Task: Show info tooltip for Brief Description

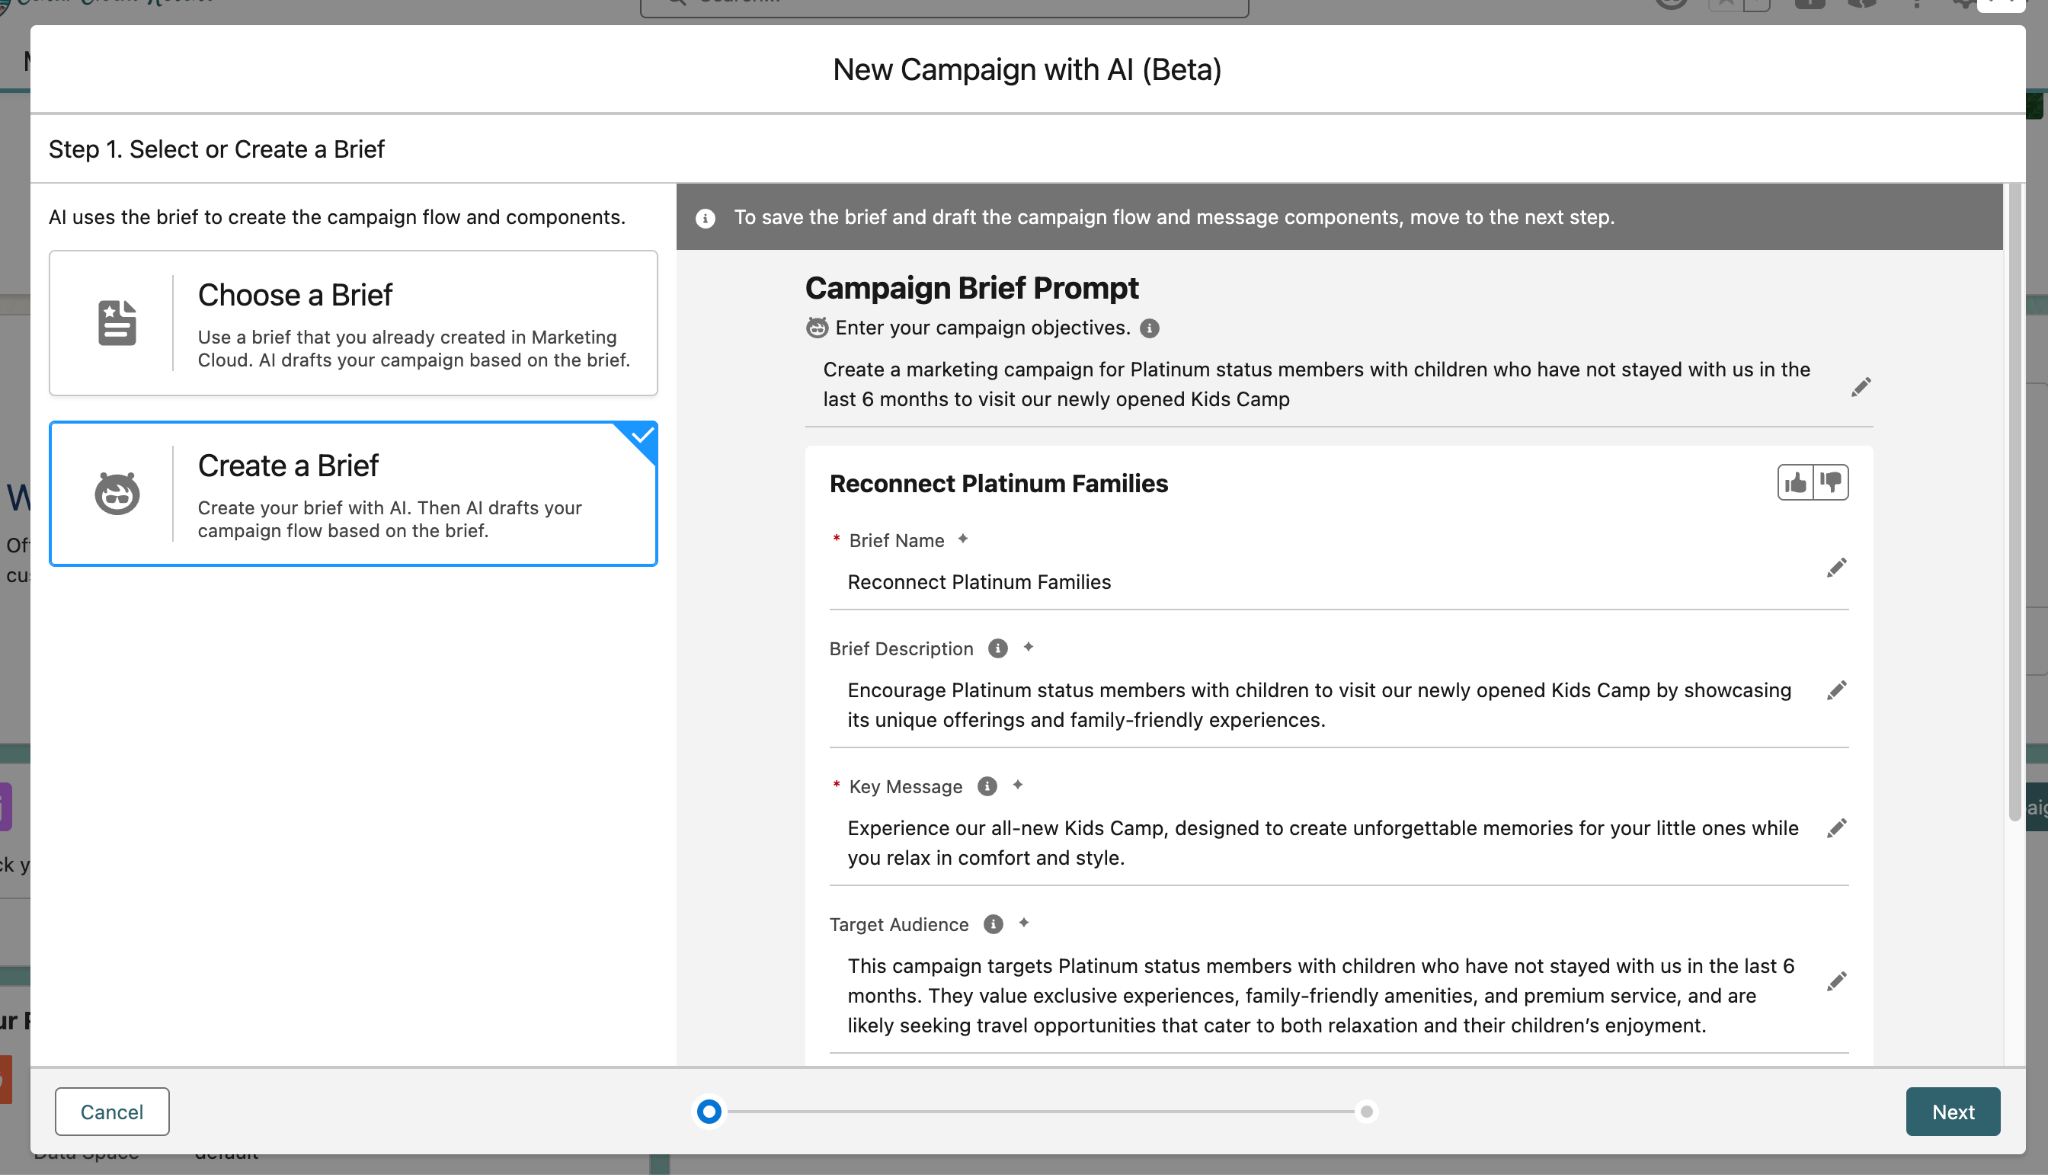Action: 997,648
